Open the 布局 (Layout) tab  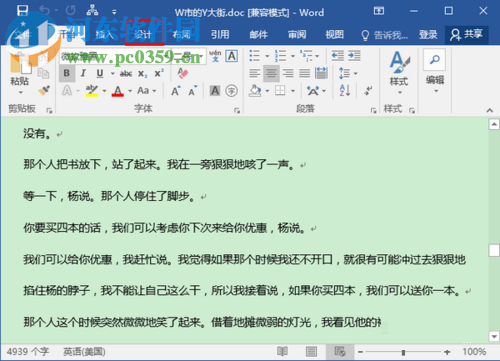[x=181, y=34]
